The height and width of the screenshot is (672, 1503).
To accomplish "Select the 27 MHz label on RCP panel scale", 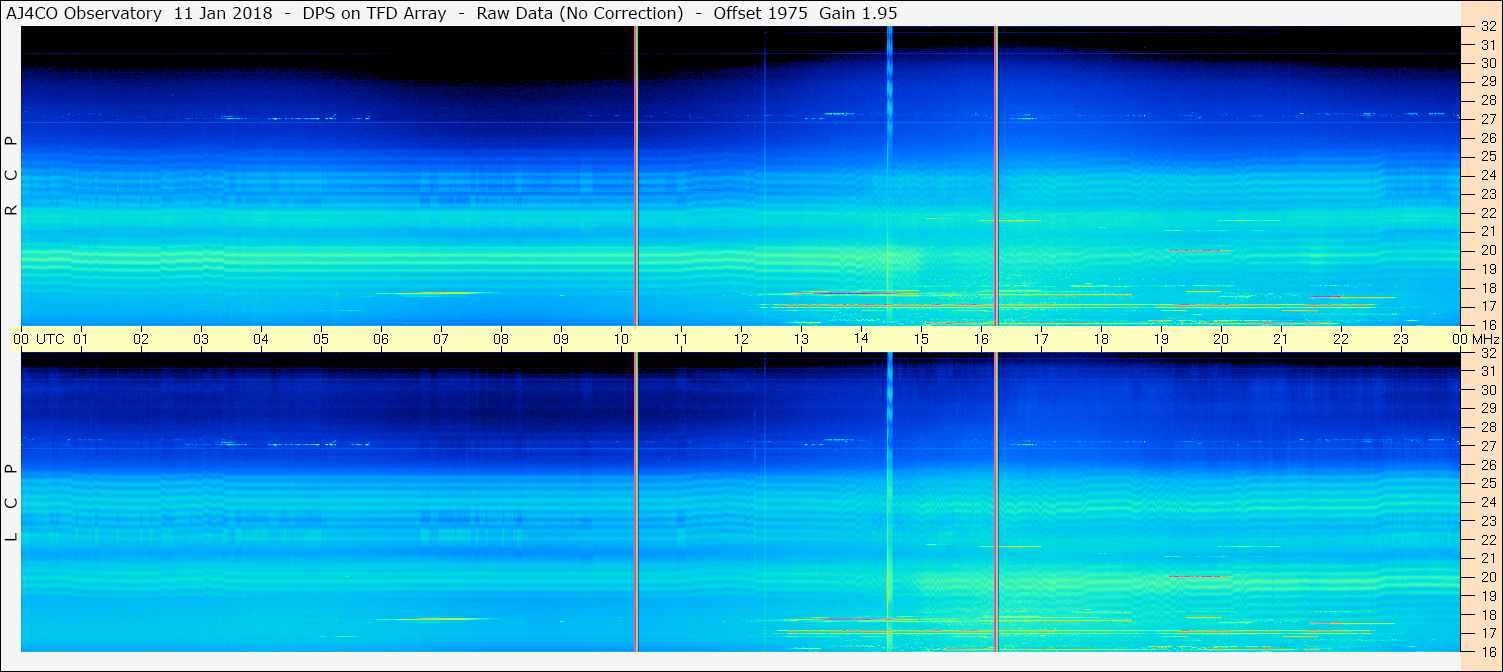I will point(1487,119).
